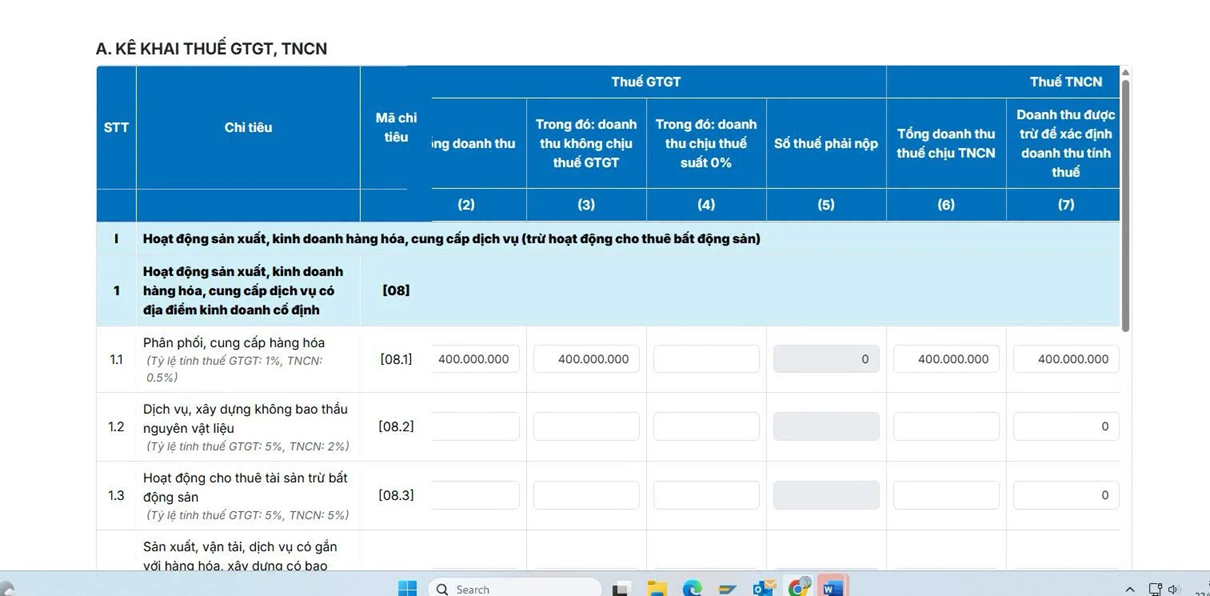
Task: Click 'Dịch vụ, xây dựng không bao thầu' row label
Action: [245, 410]
